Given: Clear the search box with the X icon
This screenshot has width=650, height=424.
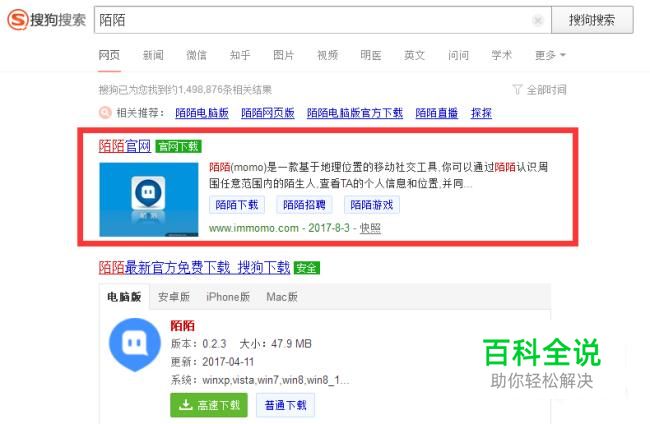Looking at the screenshot, I should 538,20.
